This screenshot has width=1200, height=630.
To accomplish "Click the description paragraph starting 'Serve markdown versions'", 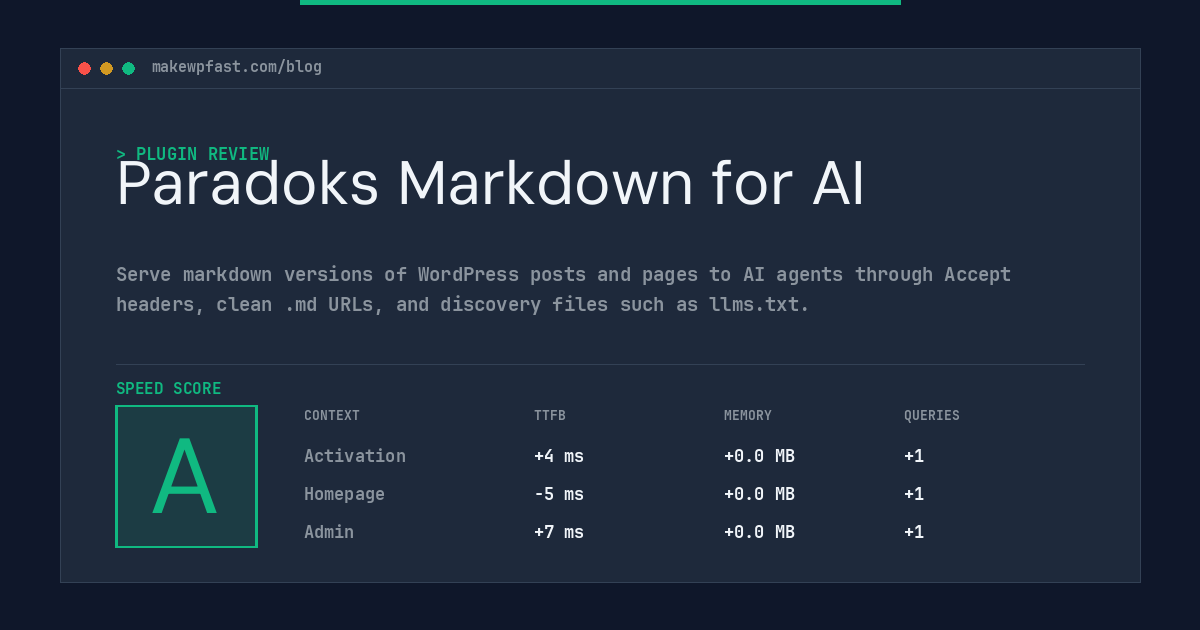I will [564, 289].
